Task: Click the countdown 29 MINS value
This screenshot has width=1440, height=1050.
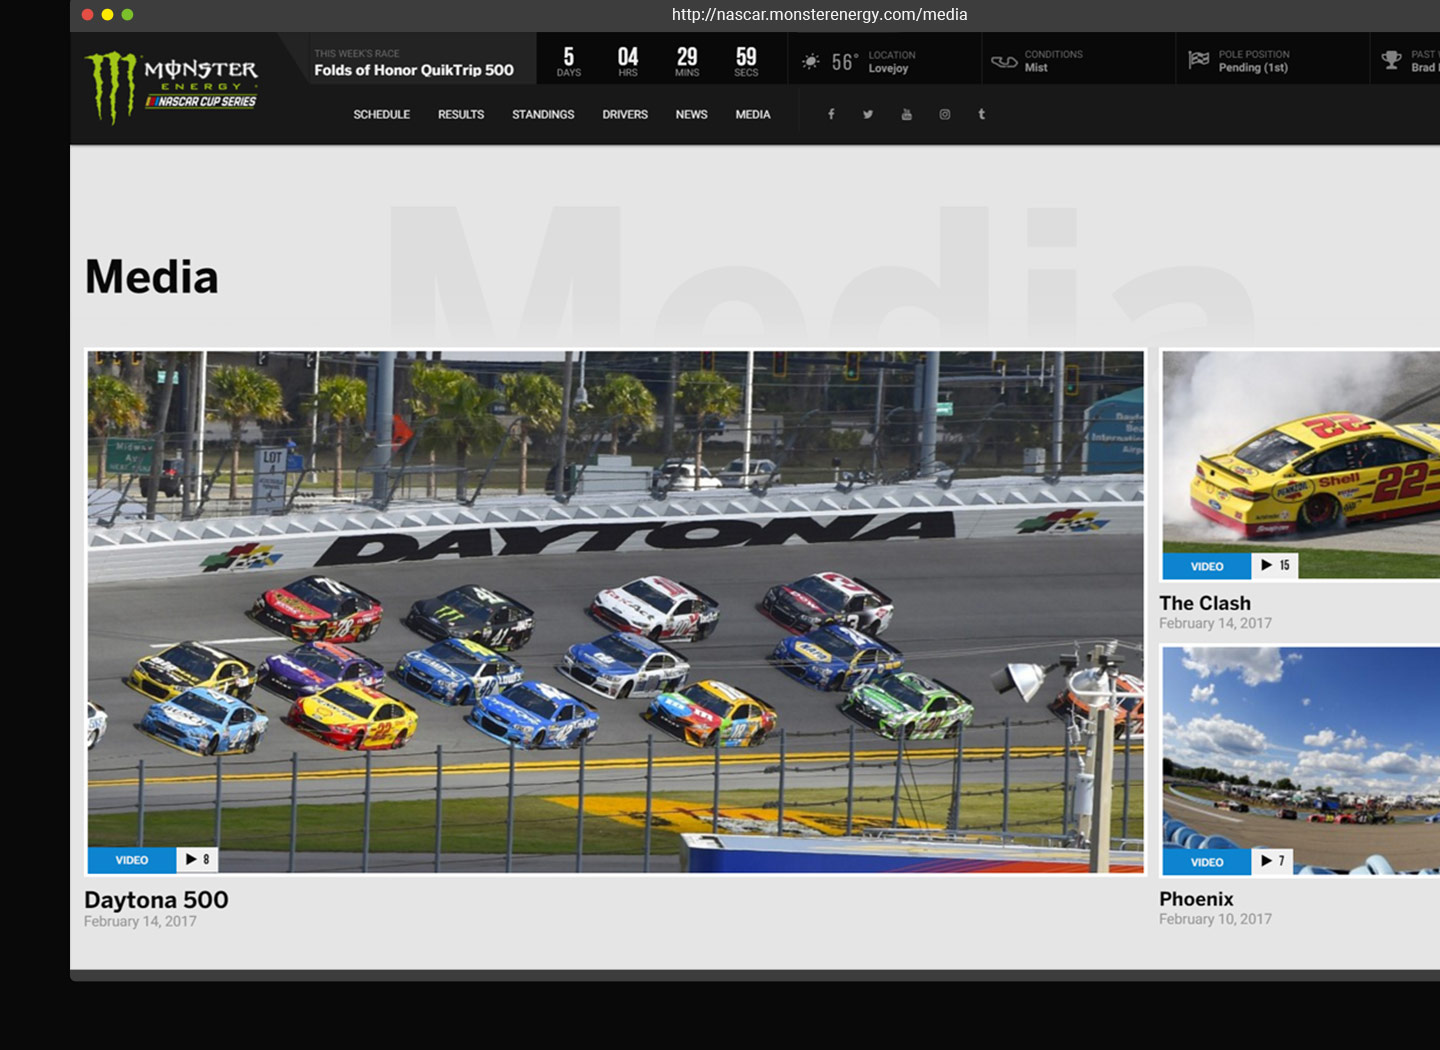Action: coord(687,61)
